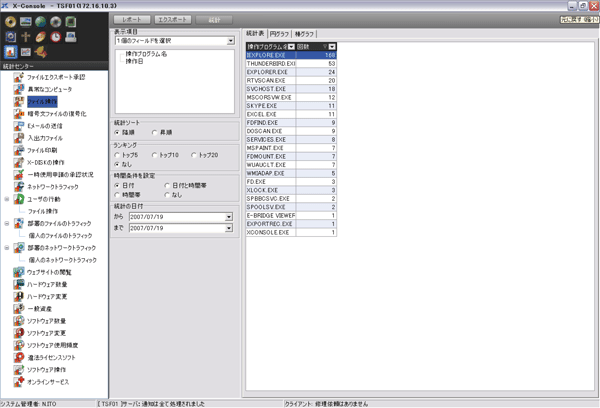Select 操作日 in the field list
Image resolution: width=600 pixels, height=408 pixels.
point(134,61)
